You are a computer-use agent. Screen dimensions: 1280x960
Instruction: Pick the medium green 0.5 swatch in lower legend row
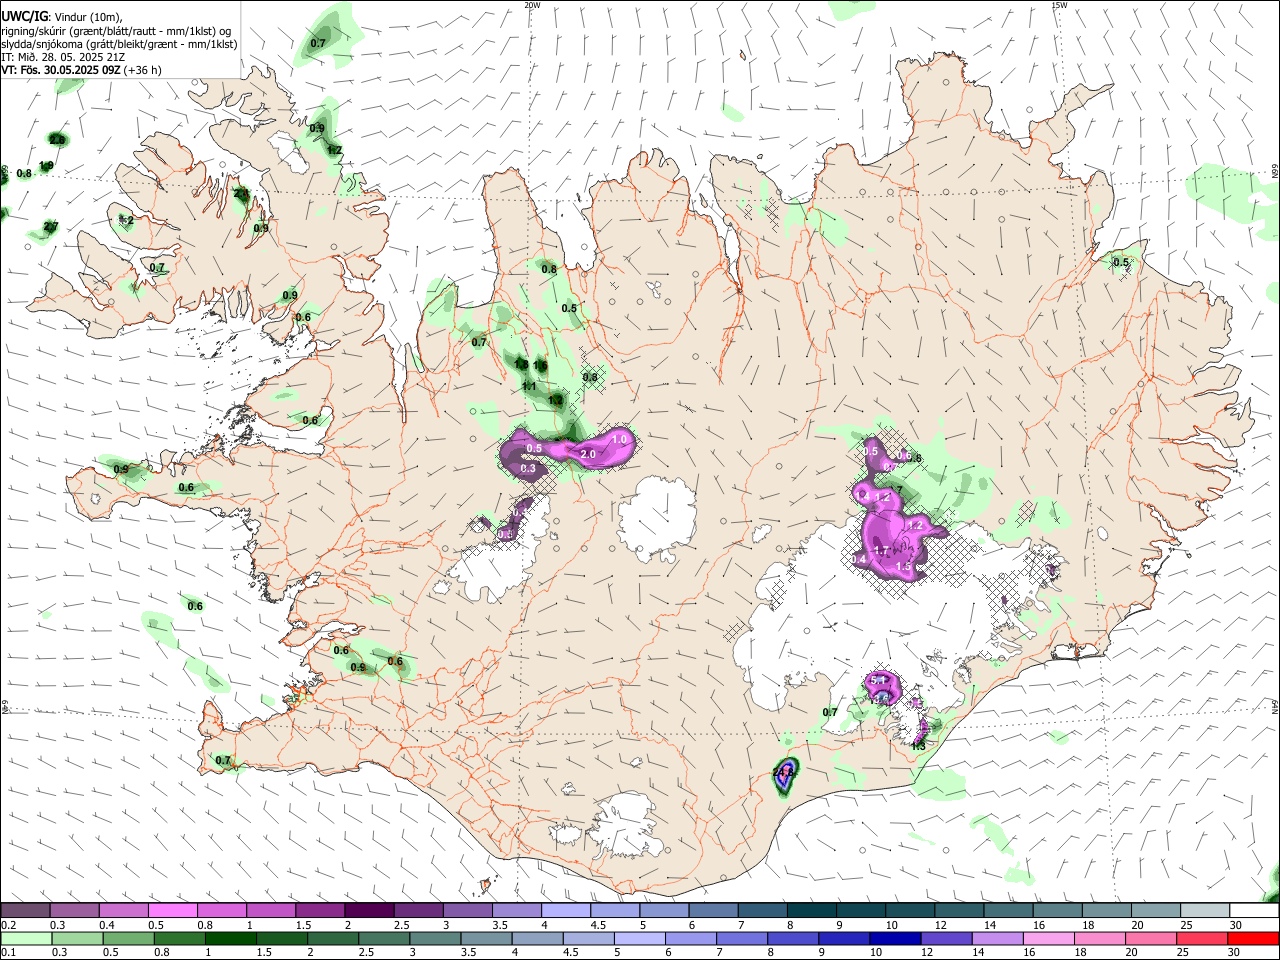(128, 938)
